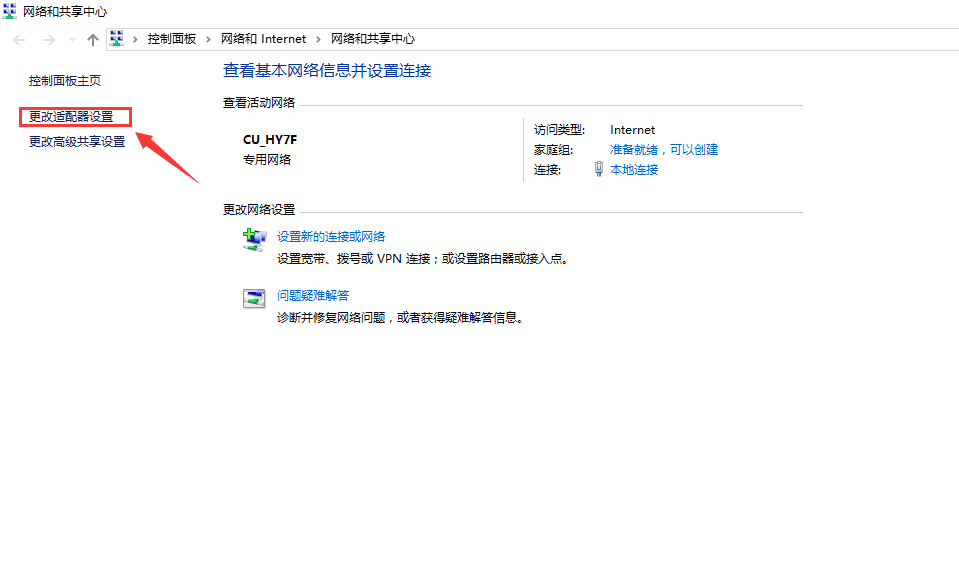This screenshot has width=959, height=566.
Task: Go up one level with up arrow
Action: coord(92,40)
